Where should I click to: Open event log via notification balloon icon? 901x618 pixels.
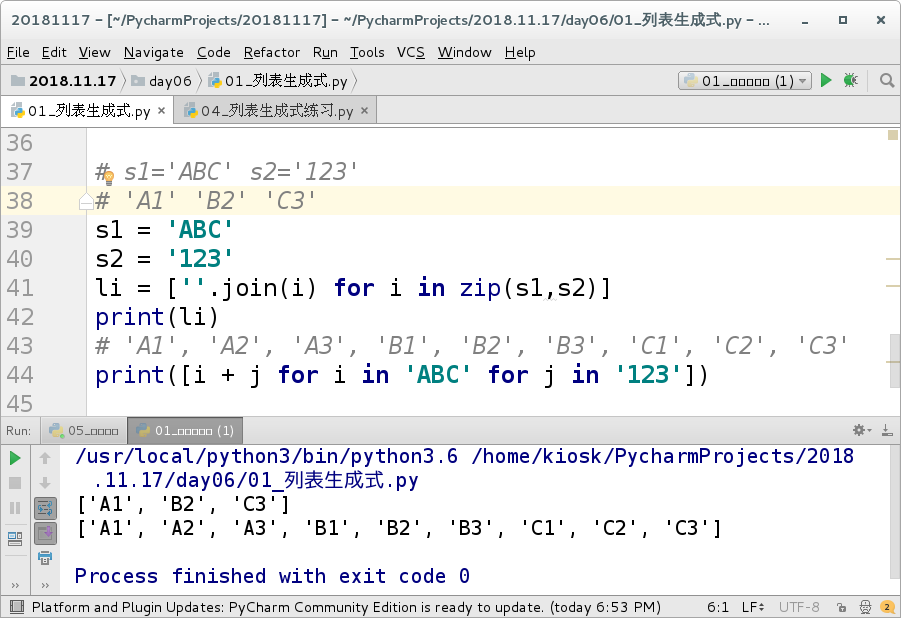(x=886, y=606)
